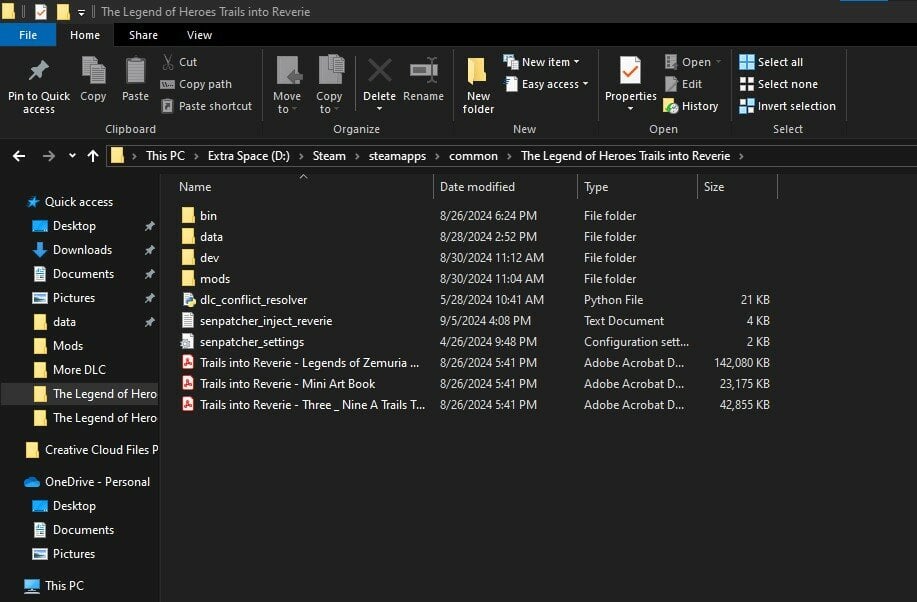The height and width of the screenshot is (602, 917).
Task: Click the History icon
Action: [x=670, y=106]
